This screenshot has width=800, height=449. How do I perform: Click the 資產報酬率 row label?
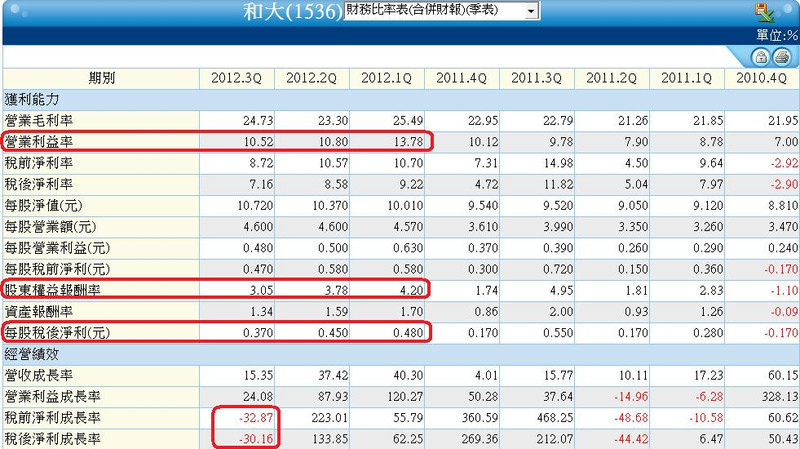coord(39,311)
